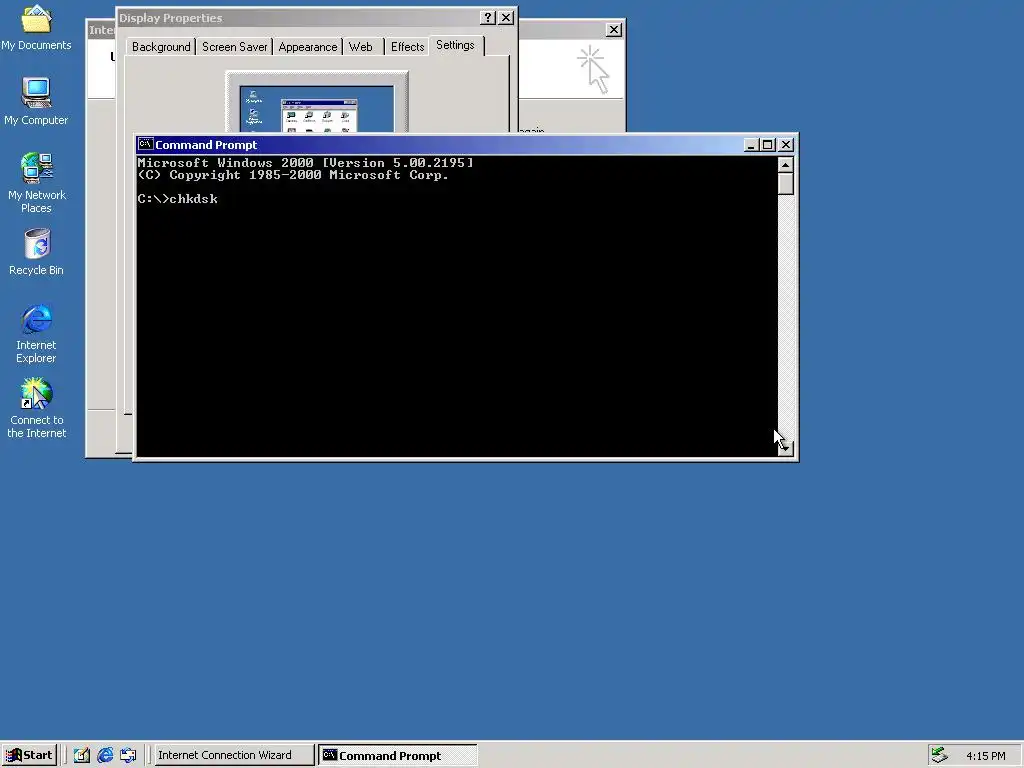Image resolution: width=1024 pixels, height=768 pixels.
Task: Click Command Prompt scrollbar down arrow
Action: pos(786,448)
